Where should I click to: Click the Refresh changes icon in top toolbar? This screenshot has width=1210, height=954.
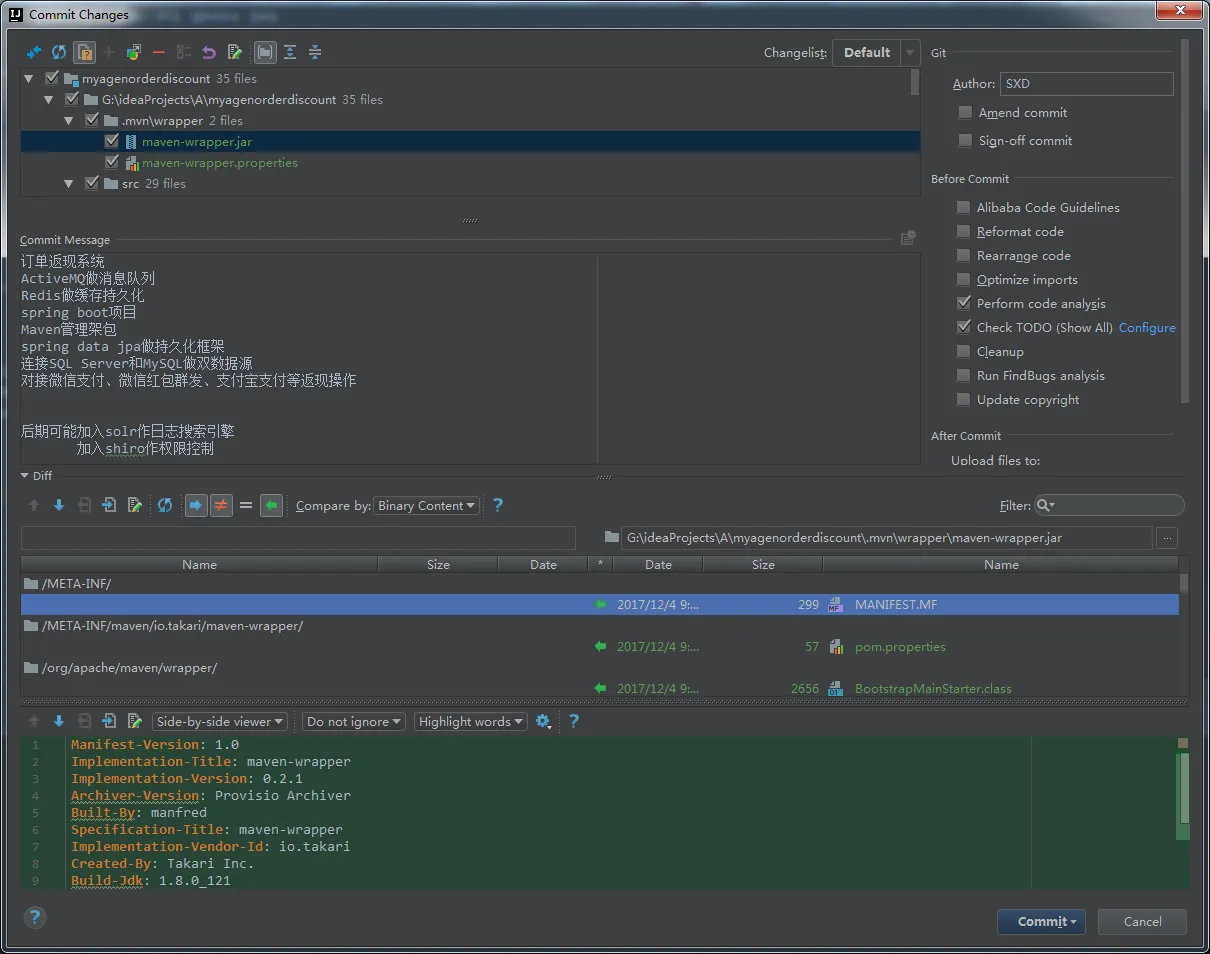(x=59, y=52)
